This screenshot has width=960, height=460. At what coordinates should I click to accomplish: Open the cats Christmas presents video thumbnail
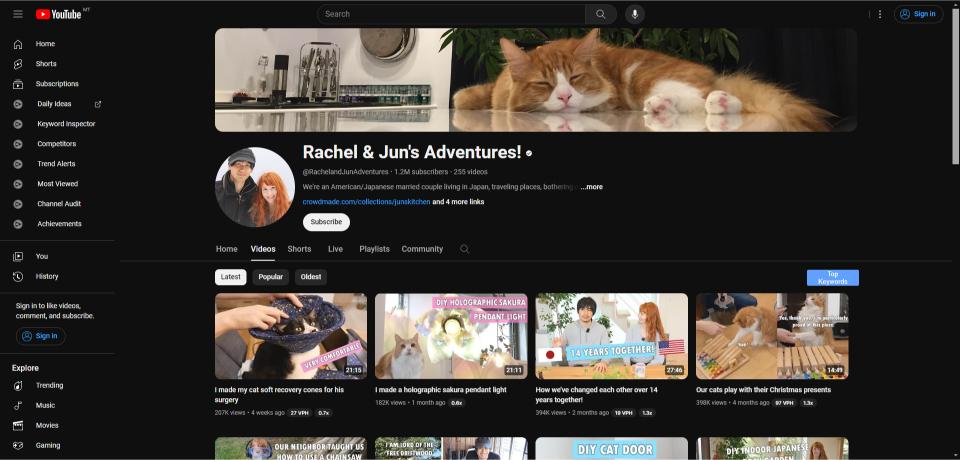pyautogui.click(x=772, y=336)
